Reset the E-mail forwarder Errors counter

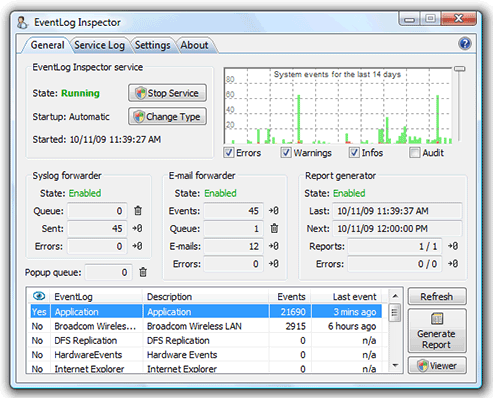point(274,264)
